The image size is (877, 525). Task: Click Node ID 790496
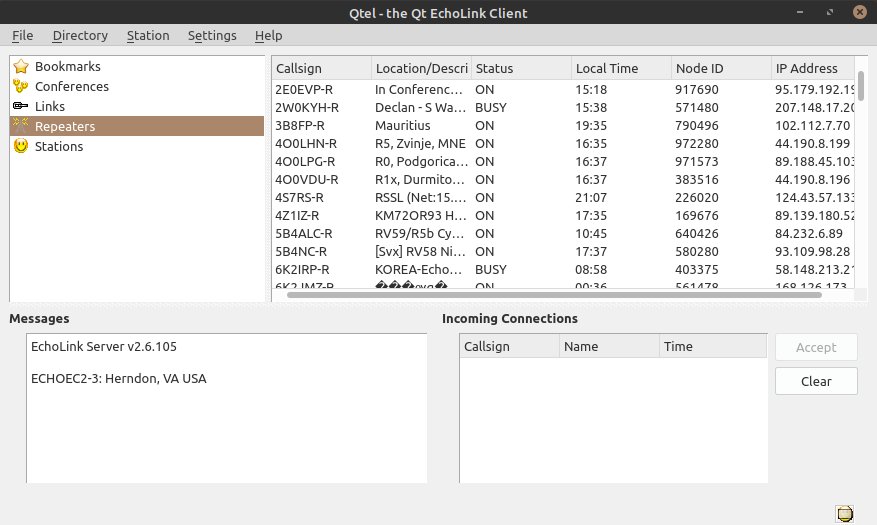point(696,125)
